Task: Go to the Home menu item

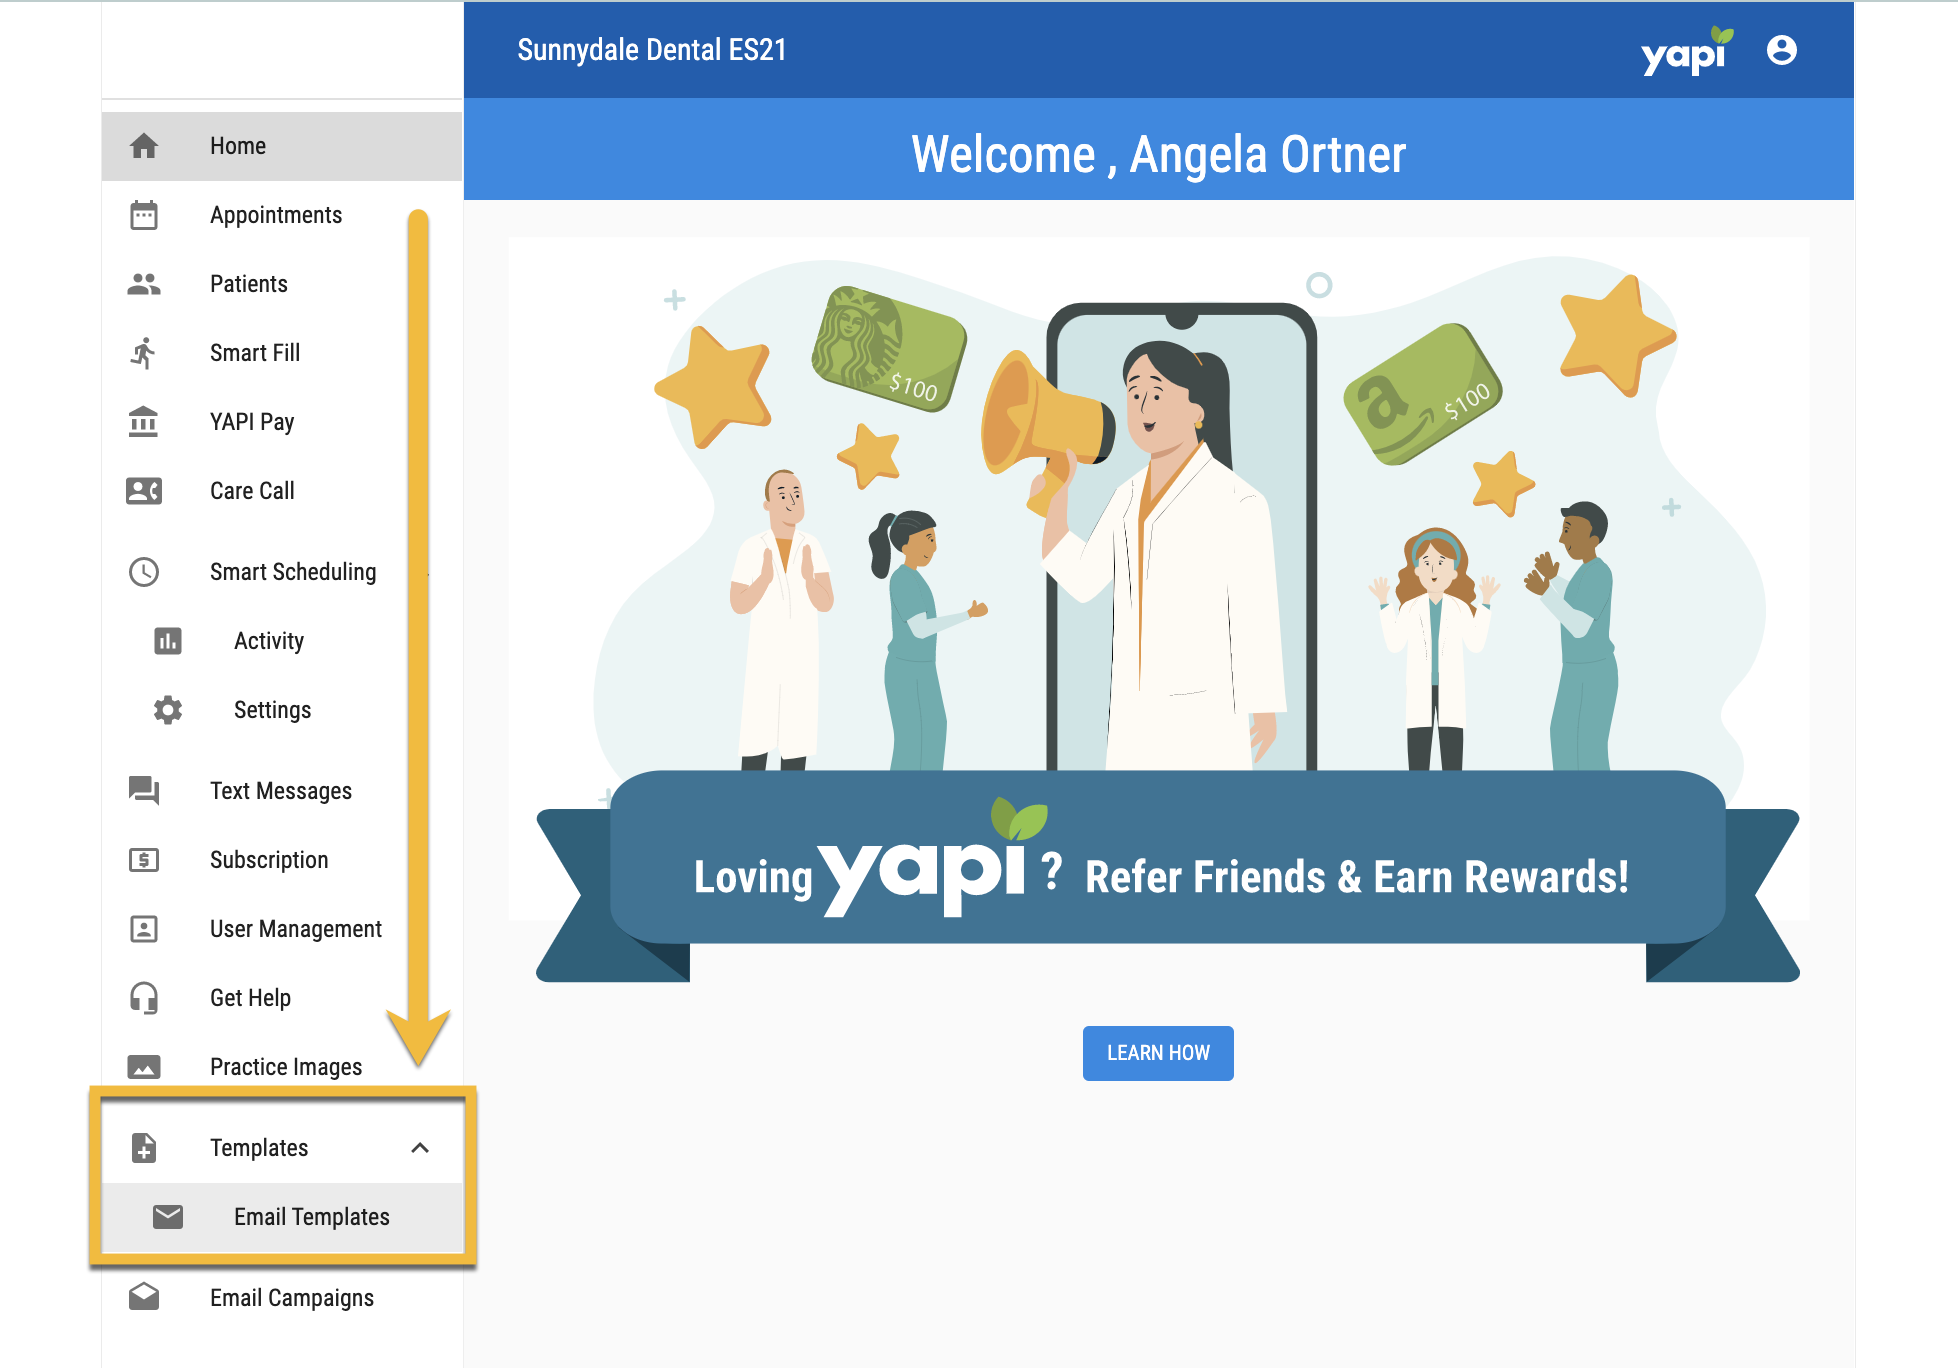Action: pos(282,146)
